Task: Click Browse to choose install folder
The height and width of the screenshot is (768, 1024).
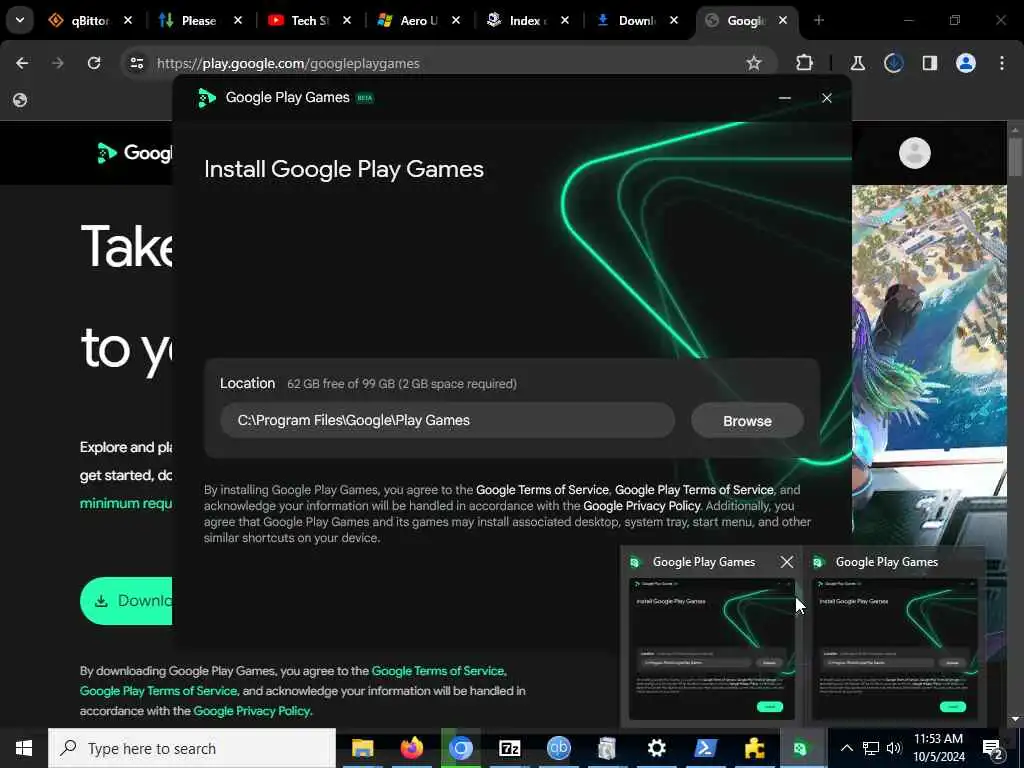Action: tap(747, 421)
